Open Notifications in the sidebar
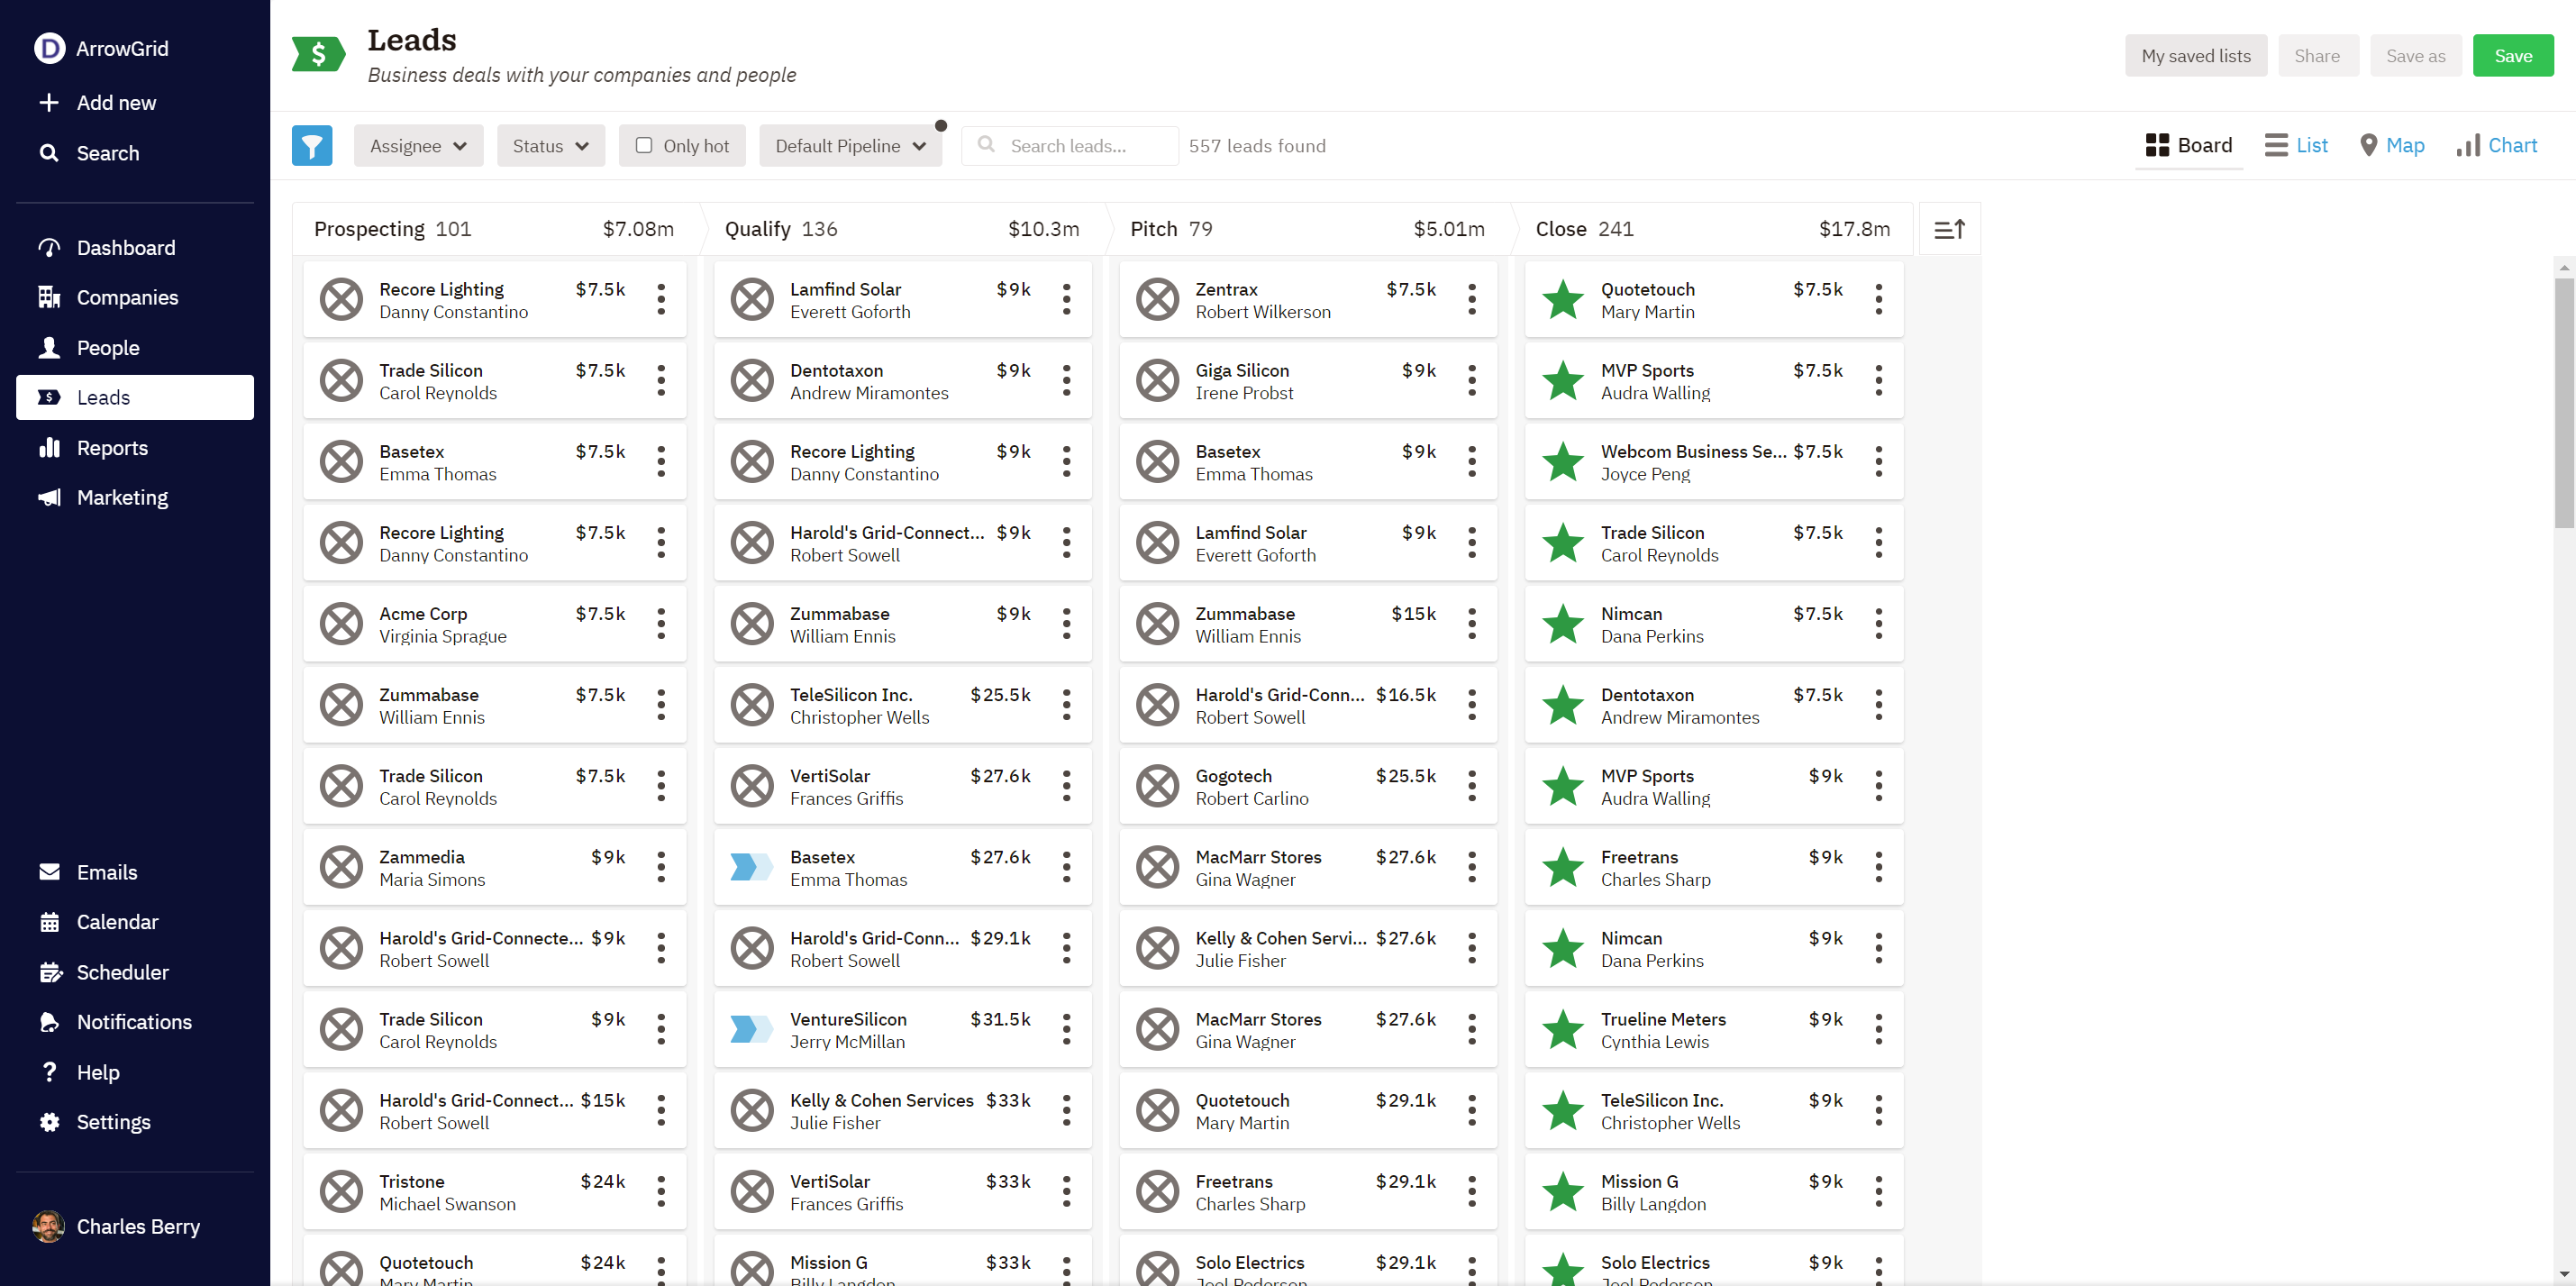This screenshot has width=2576, height=1286. point(134,1022)
